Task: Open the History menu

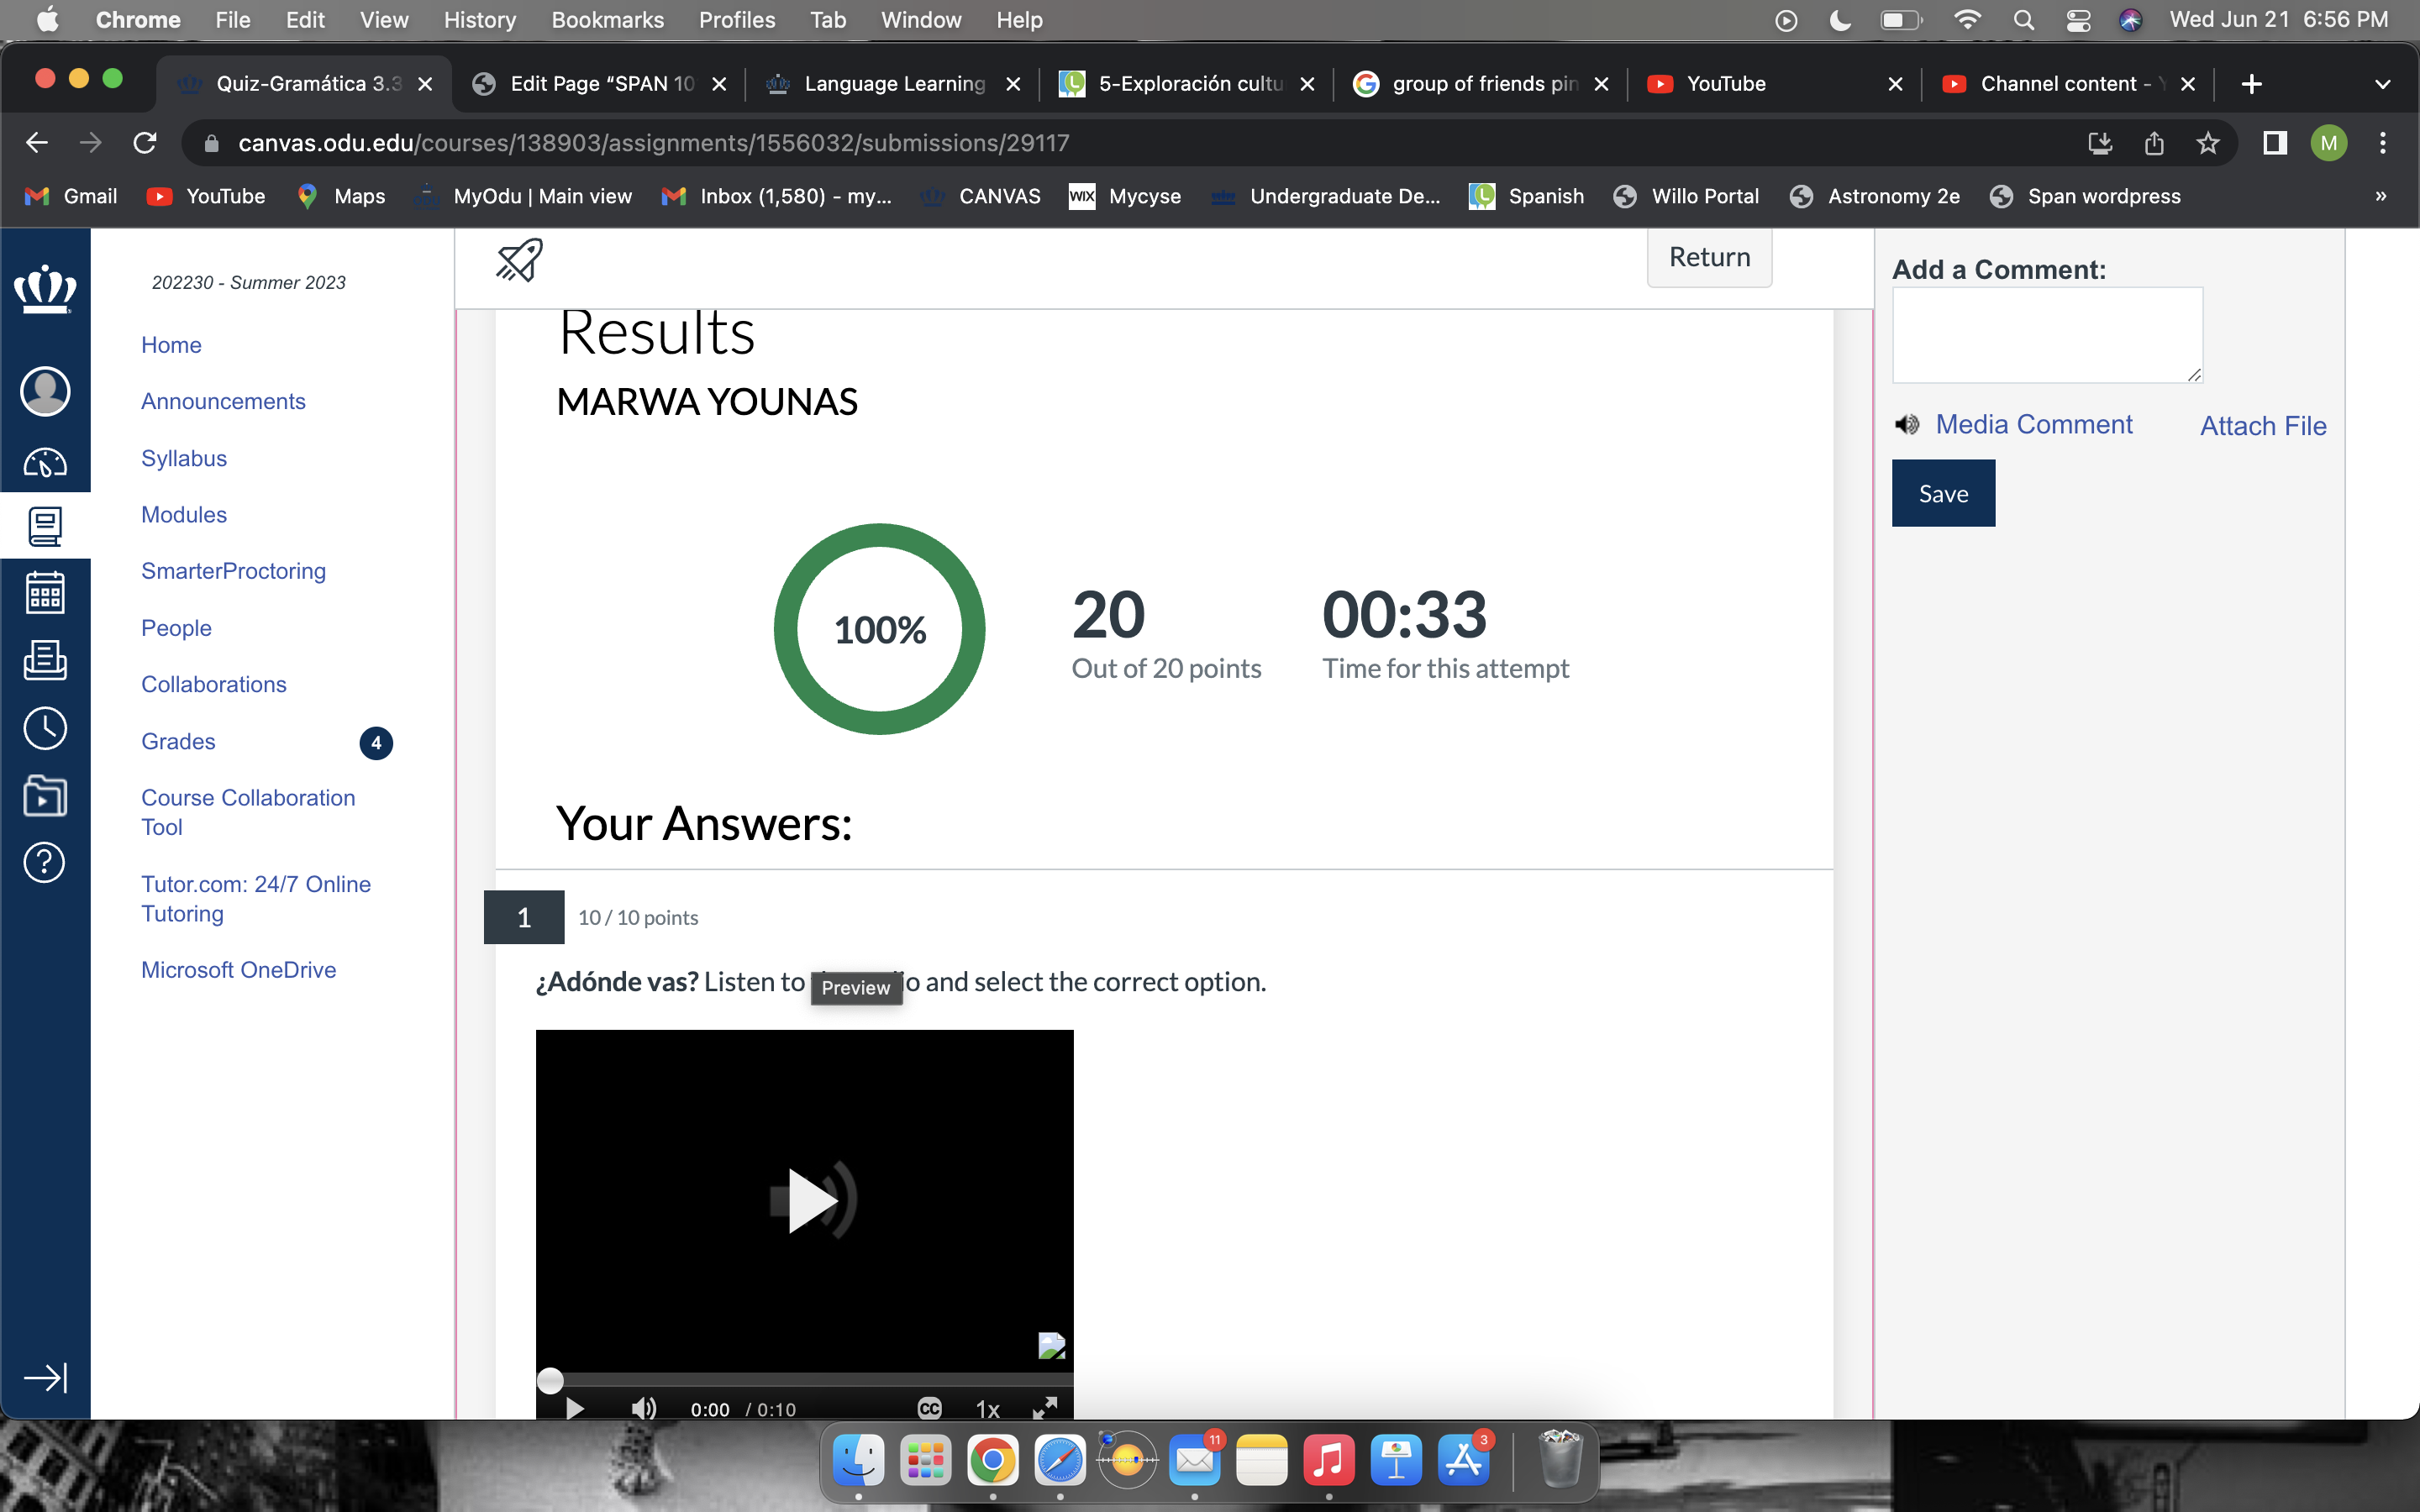Action: coord(480,20)
